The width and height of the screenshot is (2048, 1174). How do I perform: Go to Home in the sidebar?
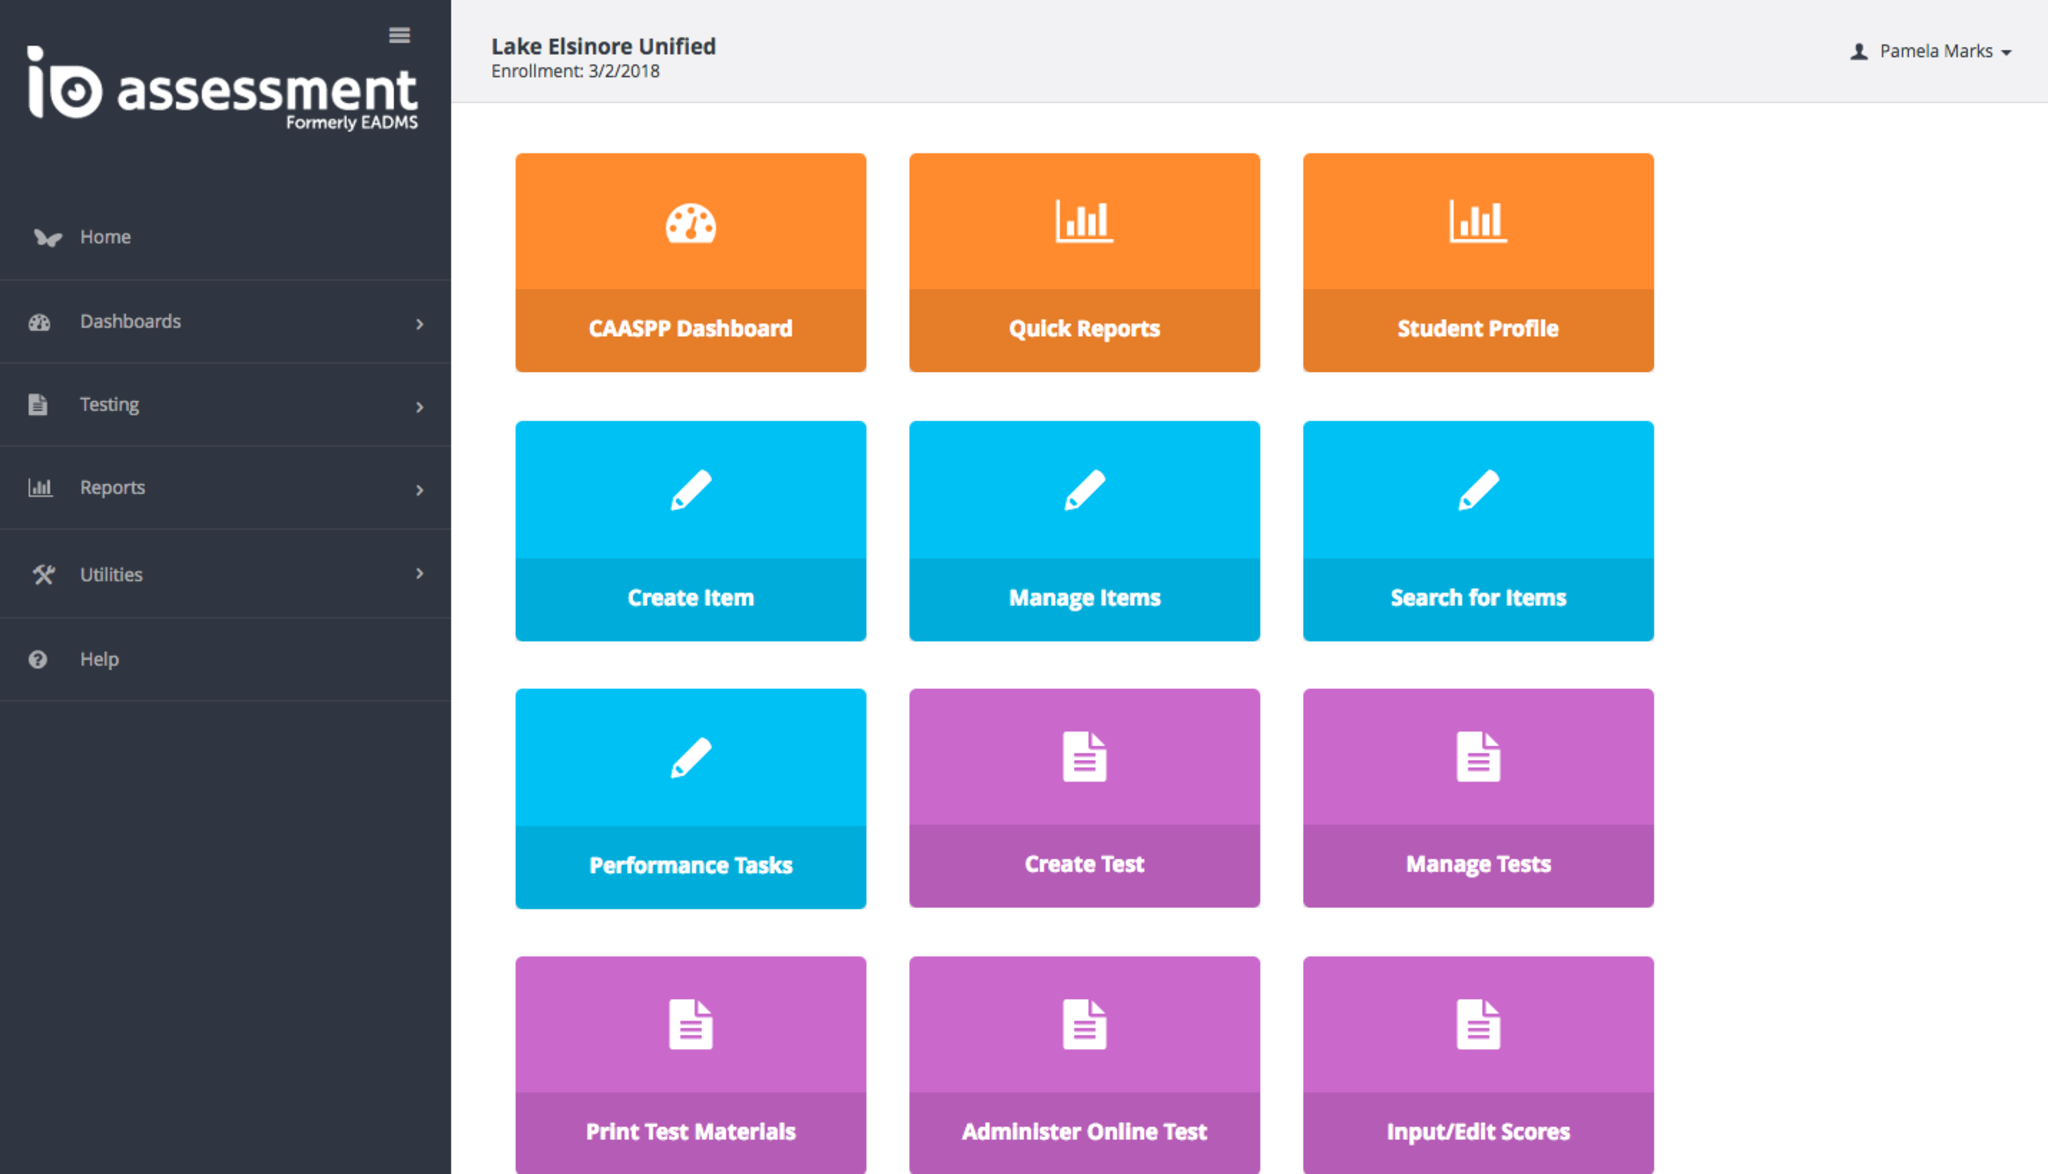(x=105, y=237)
